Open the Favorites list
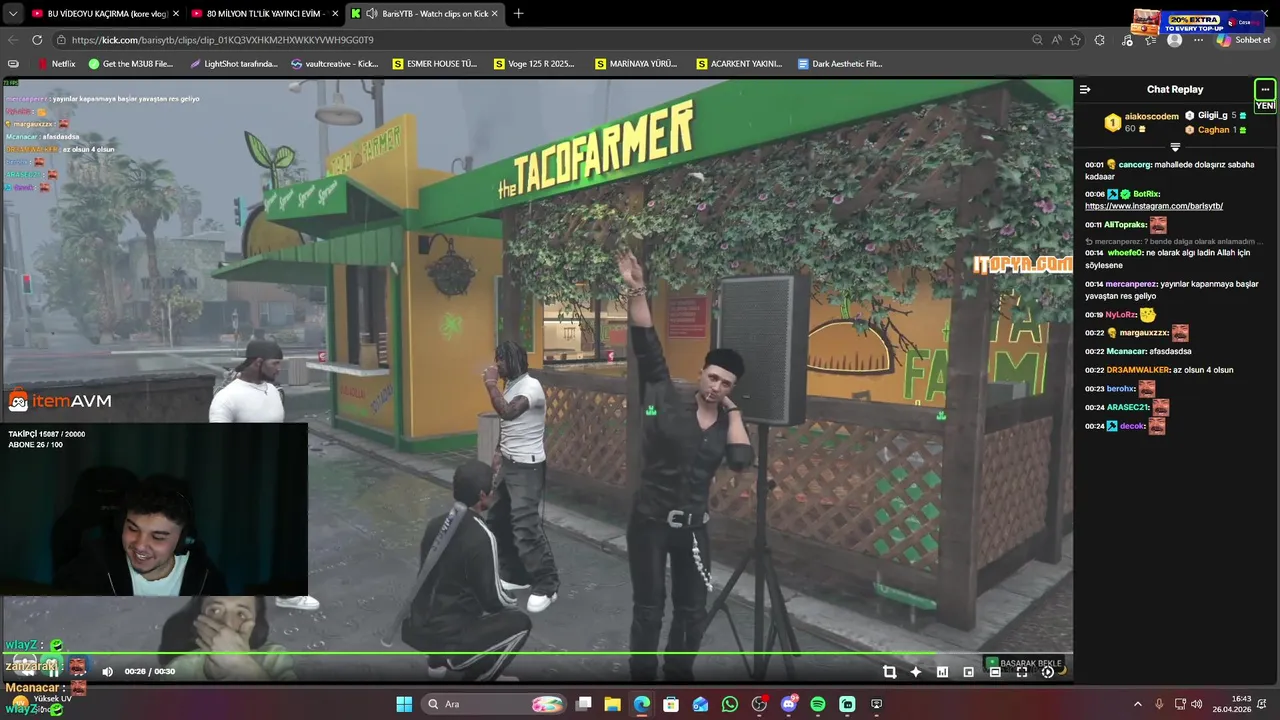The height and width of the screenshot is (720, 1280). tap(1151, 40)
